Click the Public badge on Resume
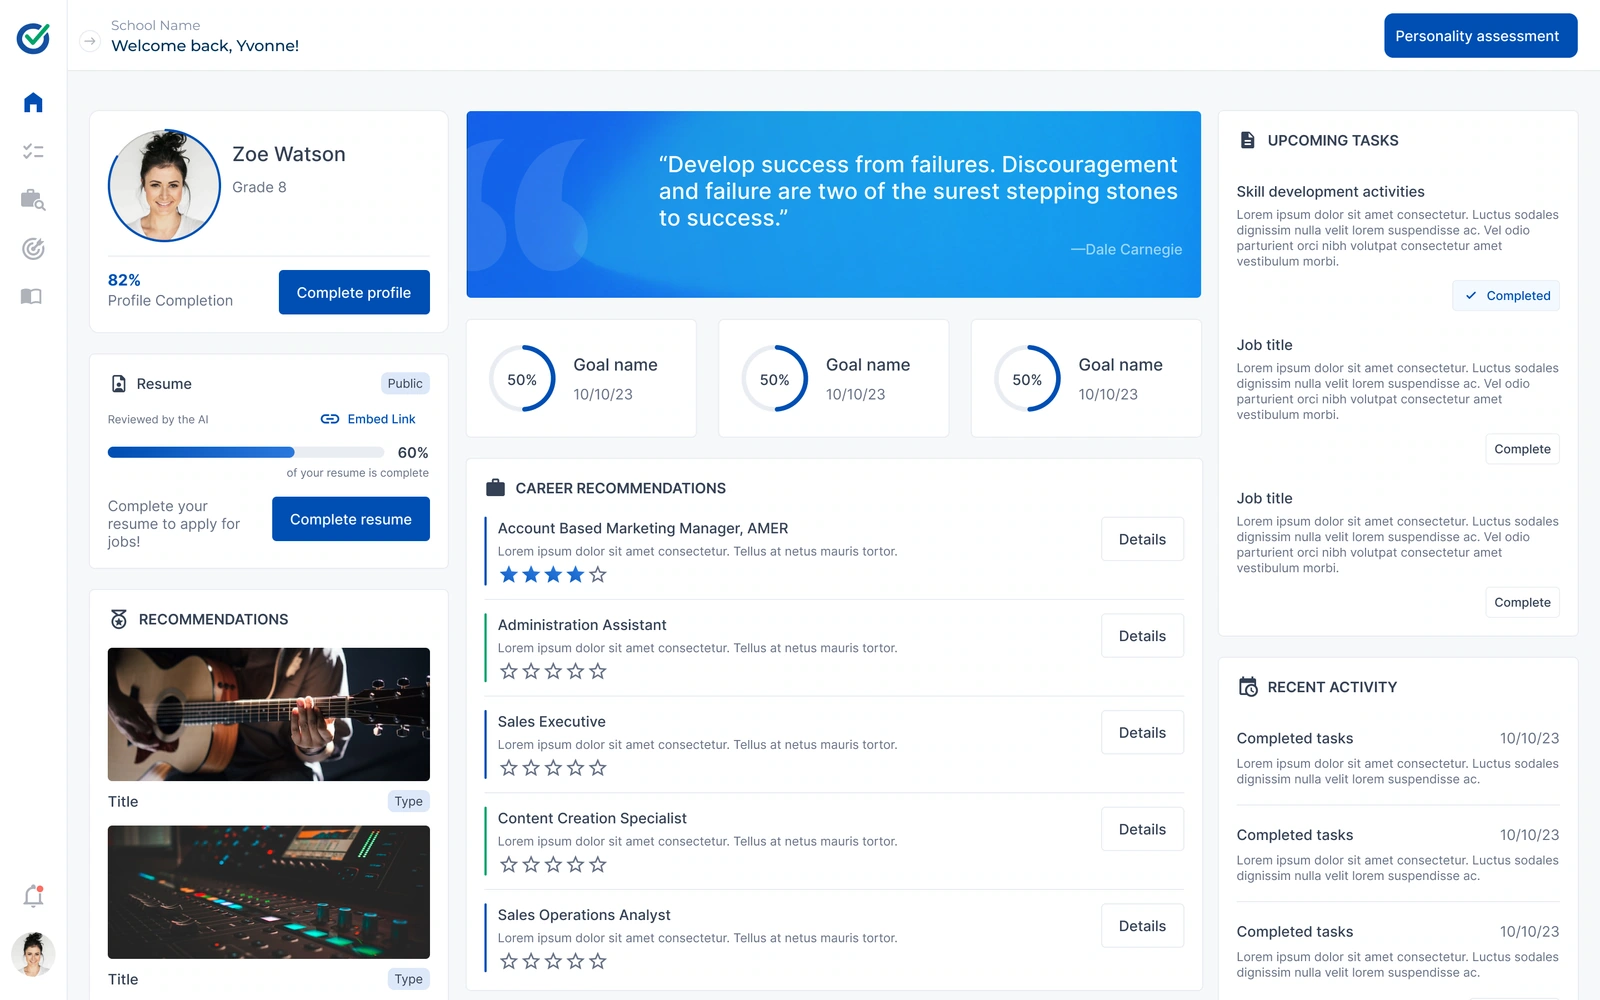Image resolution: width=1600 pixels, height=1000 pixels. pos(405,384)
